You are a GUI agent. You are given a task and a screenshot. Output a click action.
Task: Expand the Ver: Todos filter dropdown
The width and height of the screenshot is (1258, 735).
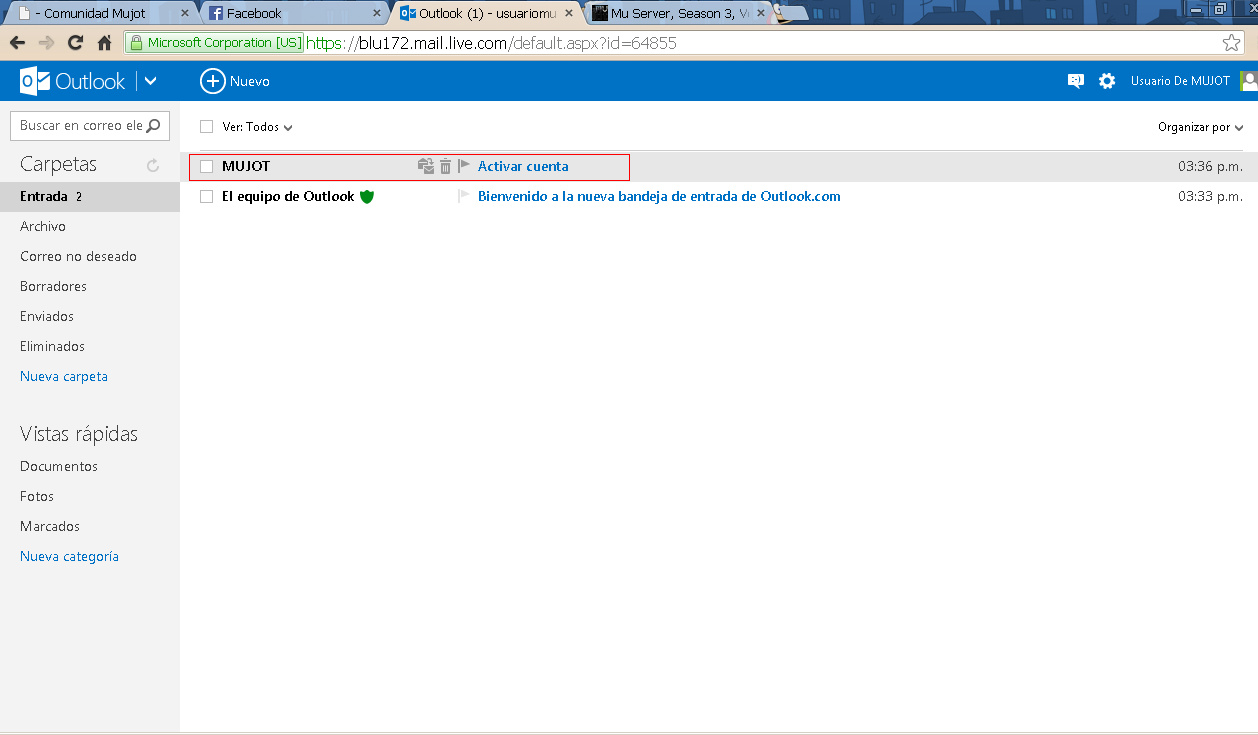257,127
